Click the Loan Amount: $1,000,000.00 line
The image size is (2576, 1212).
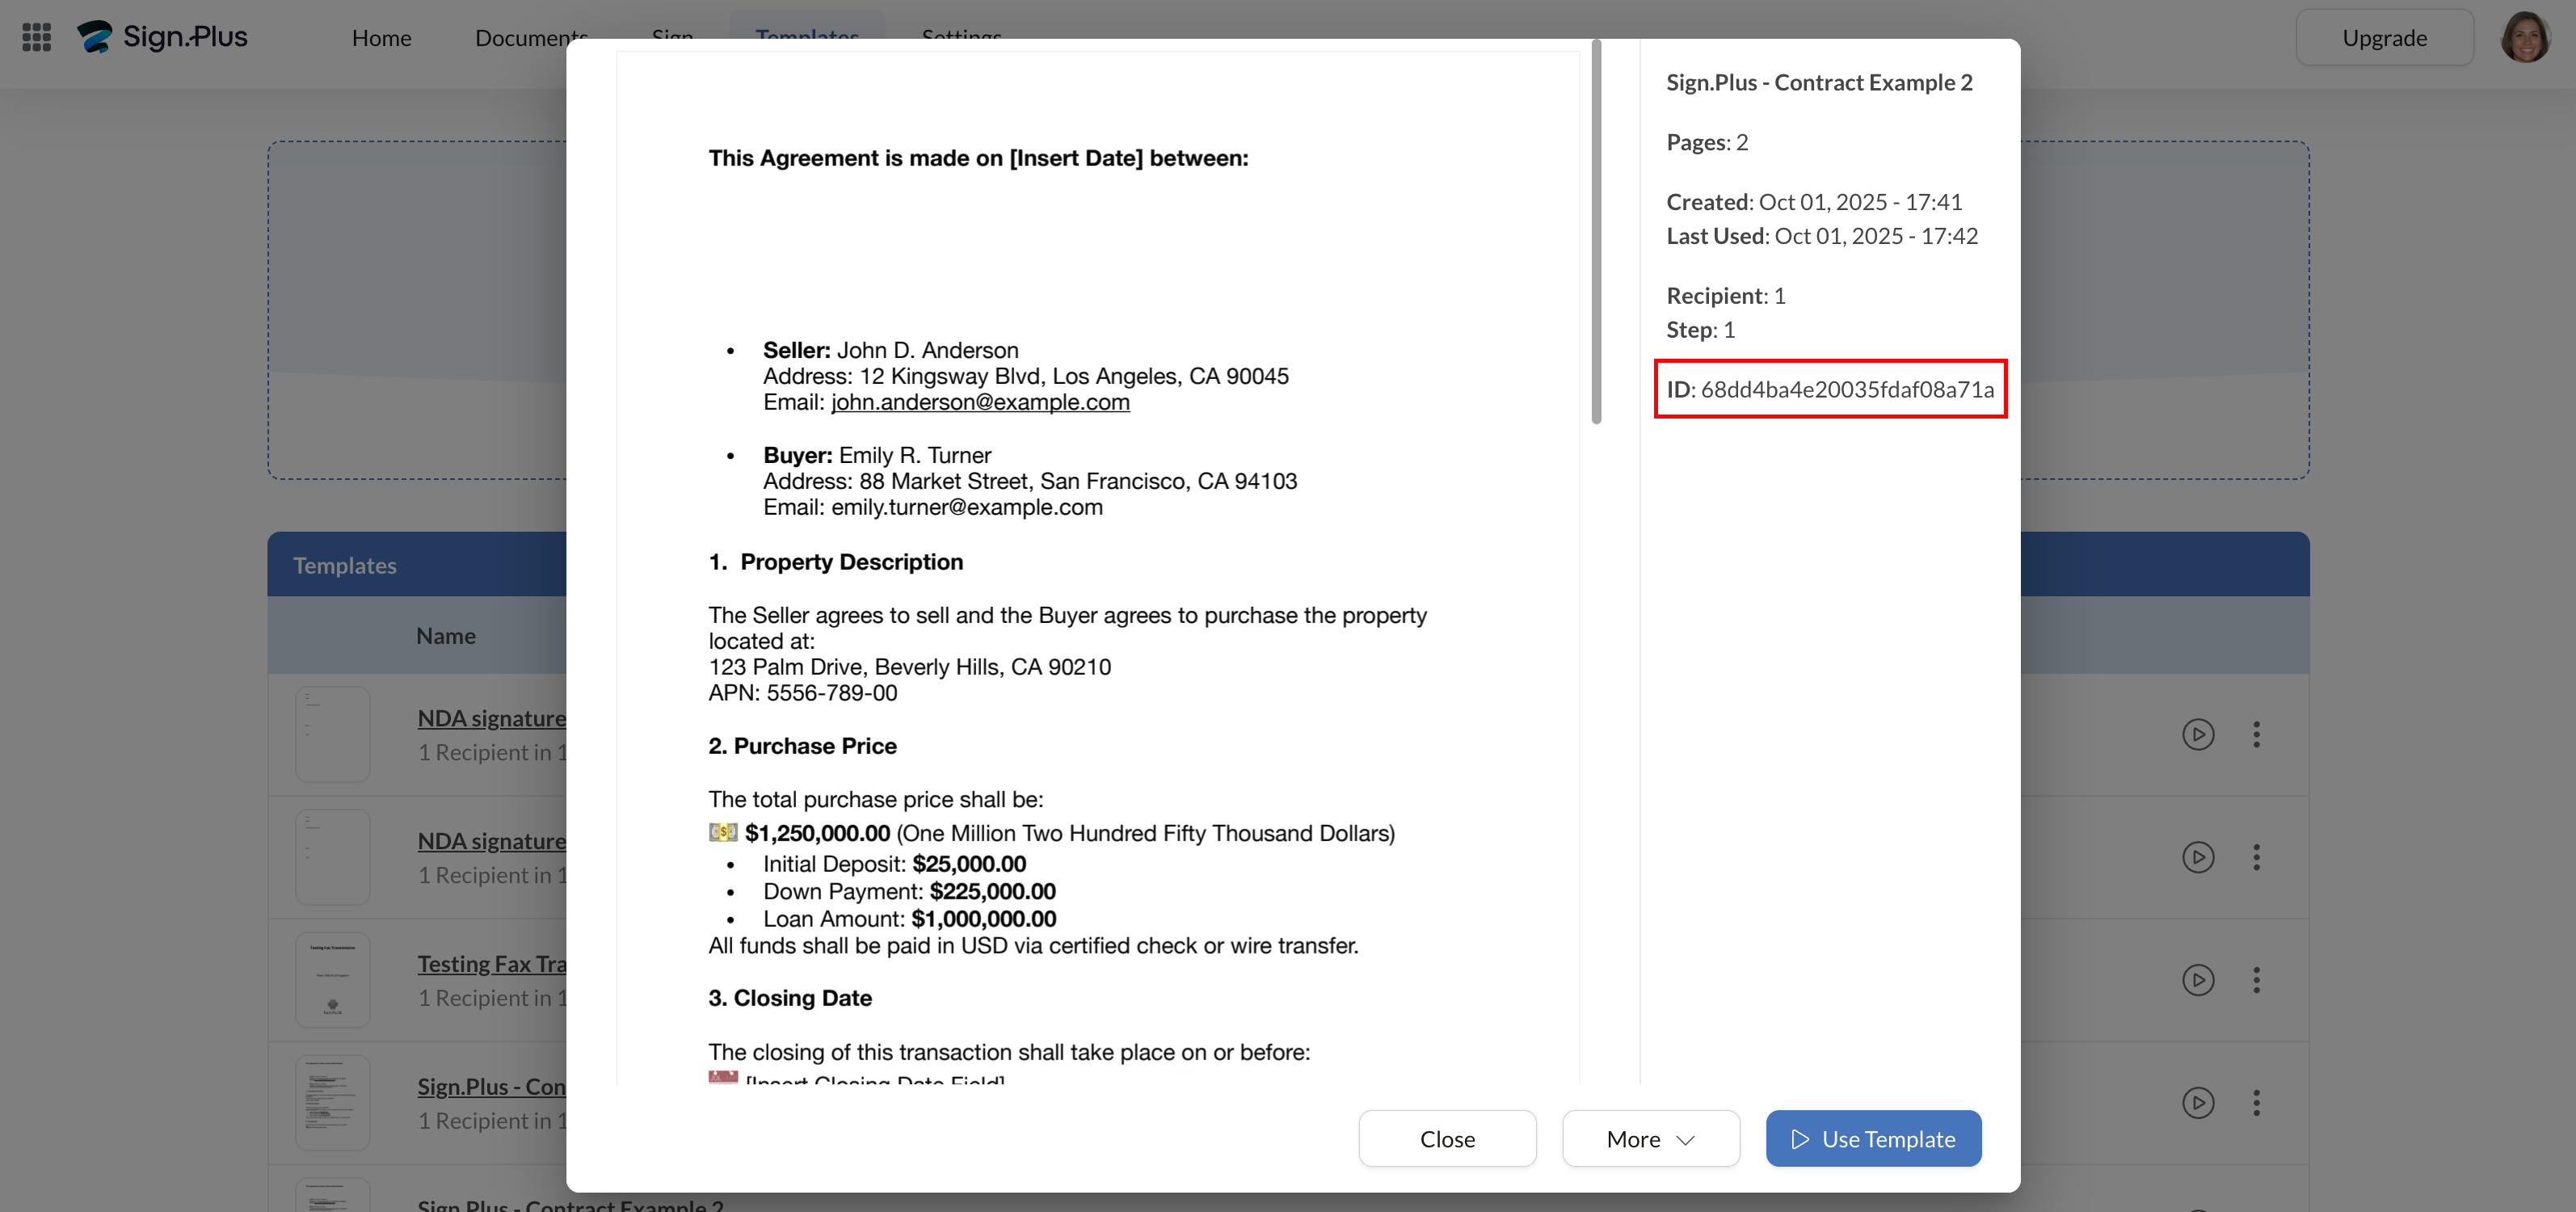(909, 919)
